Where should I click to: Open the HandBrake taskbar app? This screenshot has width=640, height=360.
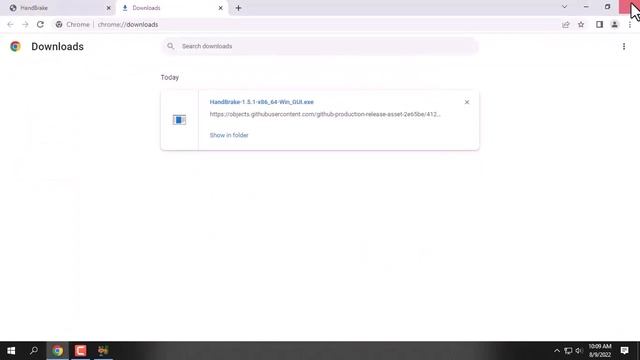point(103,351)
